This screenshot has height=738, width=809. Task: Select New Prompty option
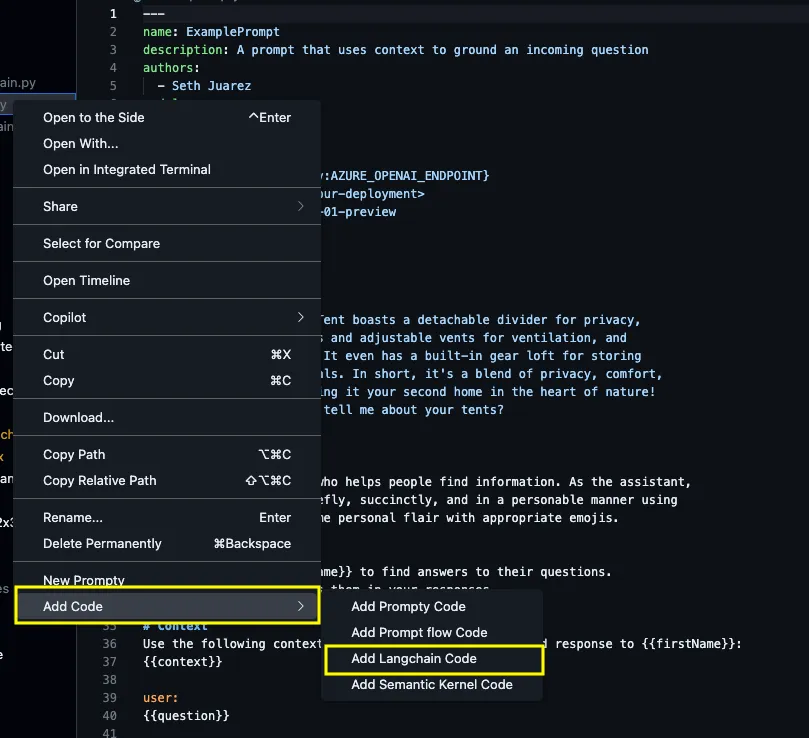84,580
